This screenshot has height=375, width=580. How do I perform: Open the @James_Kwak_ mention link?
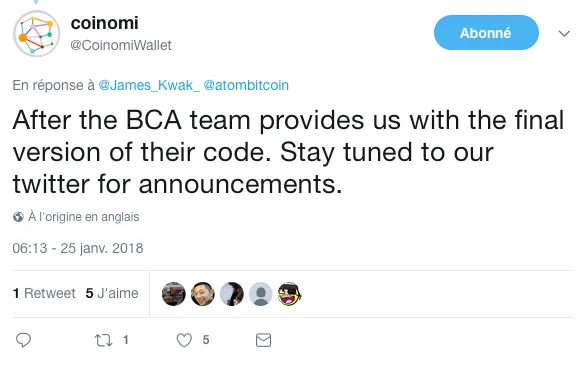[x=149, y=85]
